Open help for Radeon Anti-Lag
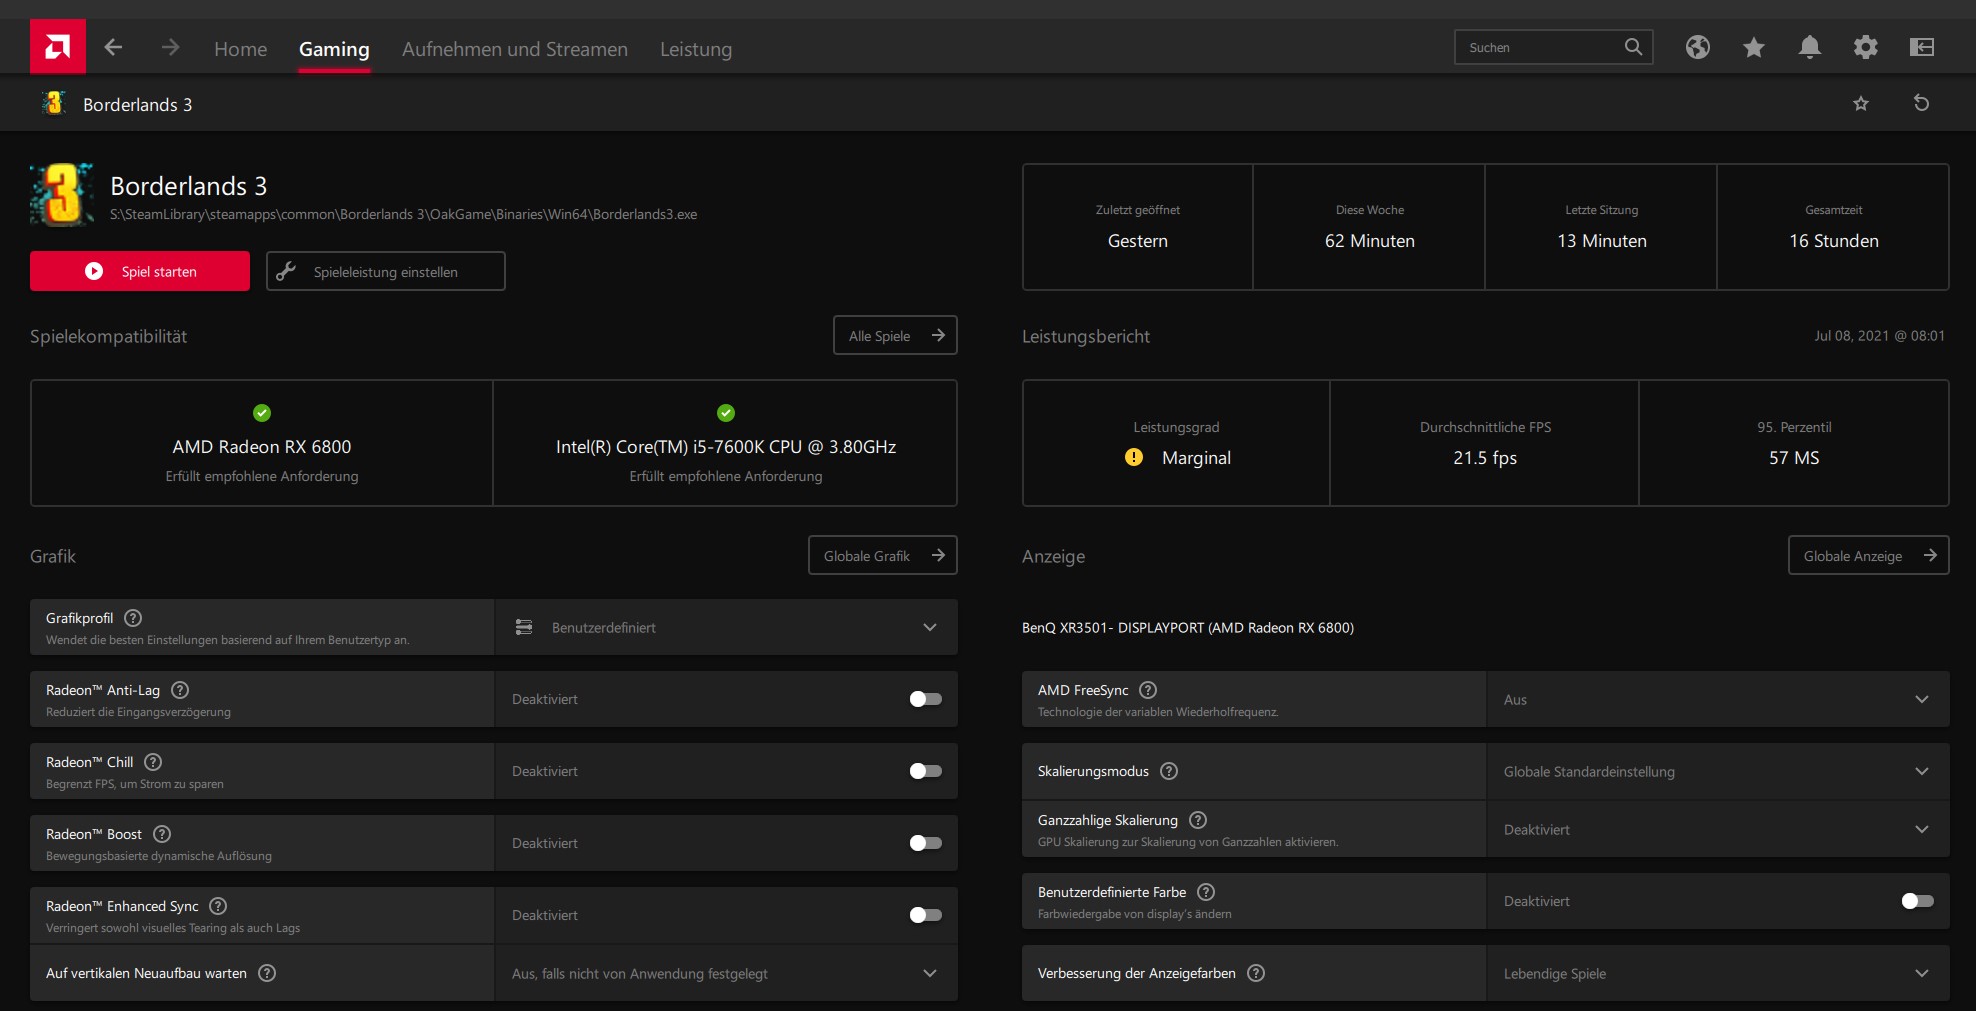The height and width of the screenshot is (1011, 1976). tap(180, 690)
